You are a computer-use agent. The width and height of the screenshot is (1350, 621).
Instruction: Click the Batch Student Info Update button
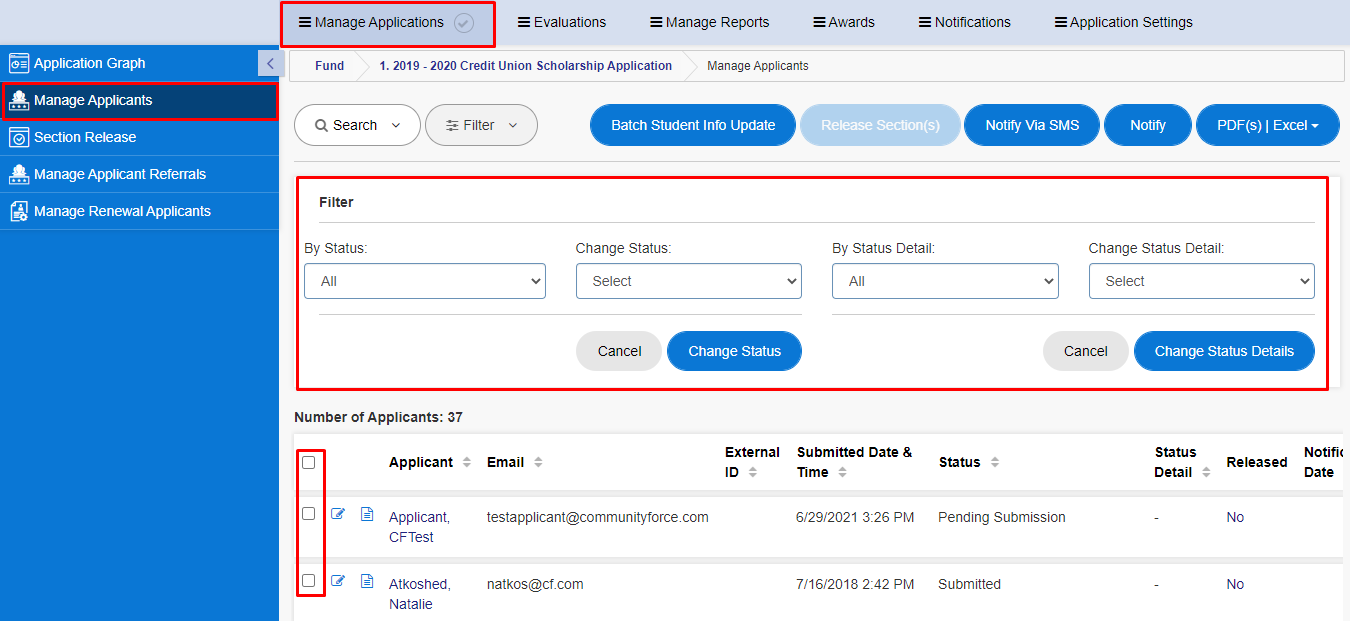(692, 125)
